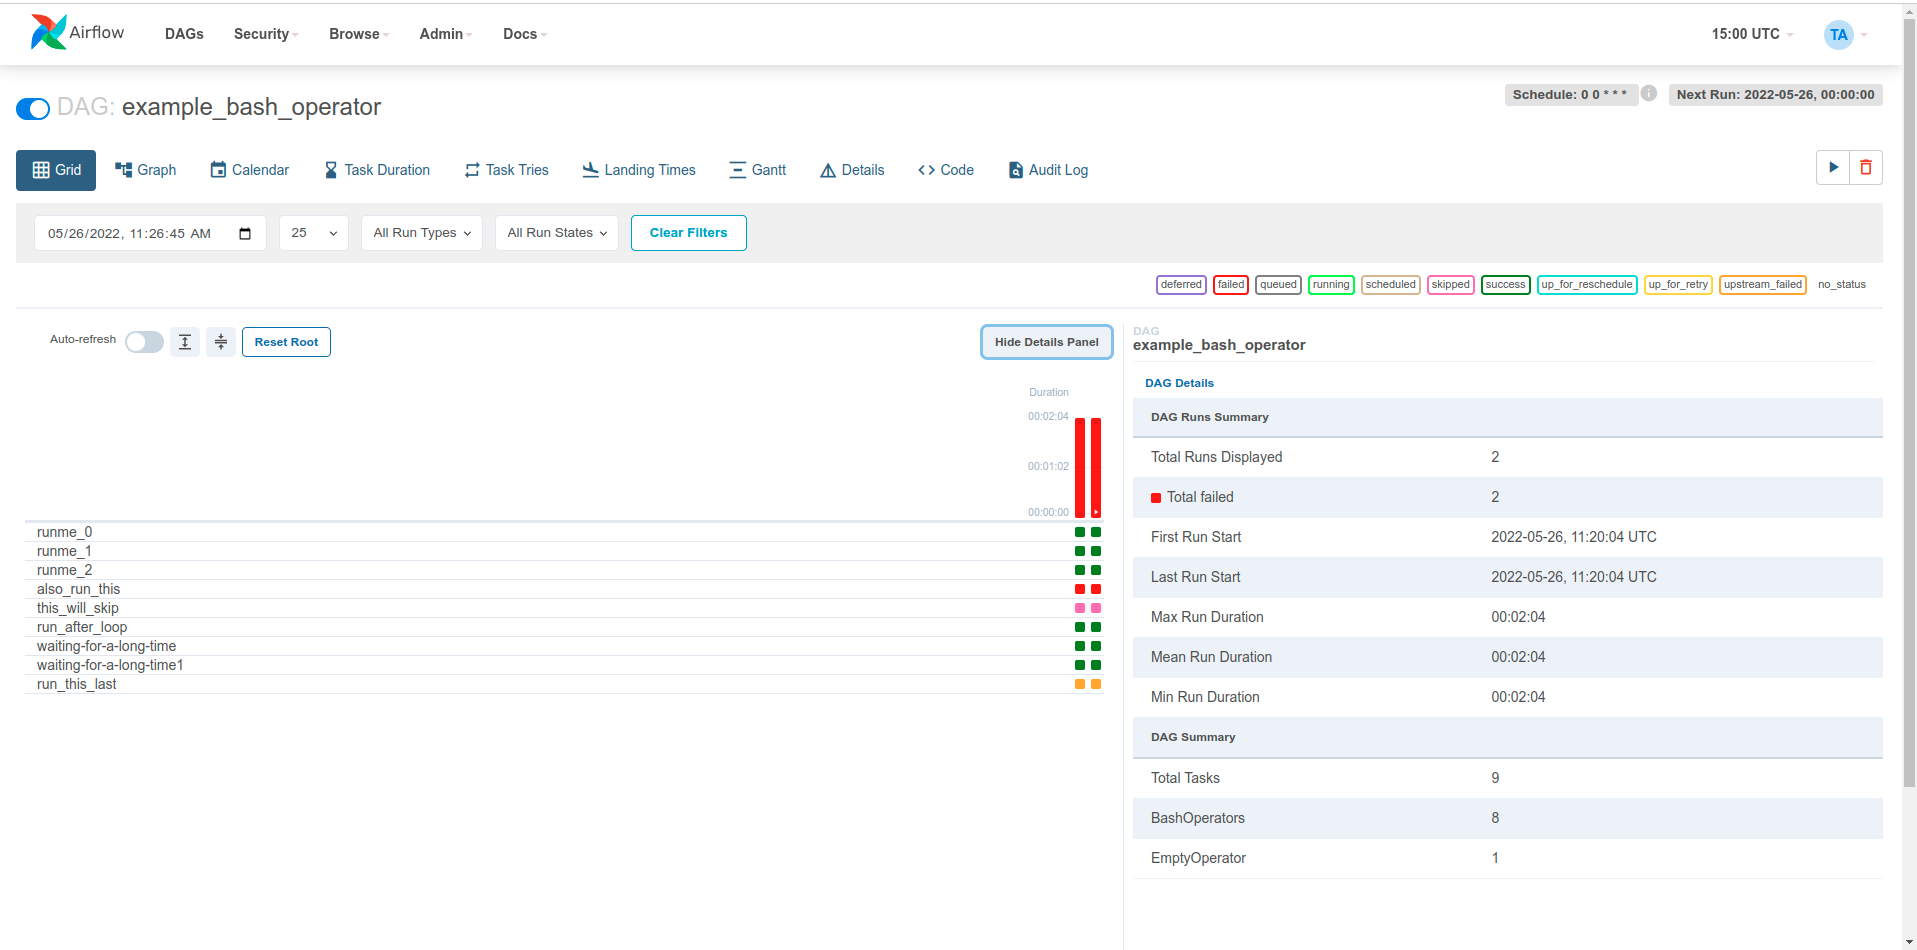Toggle the example_bash_operator DAG pause switch
This screenshot has height=950, width=1917.
click(33, 108)
